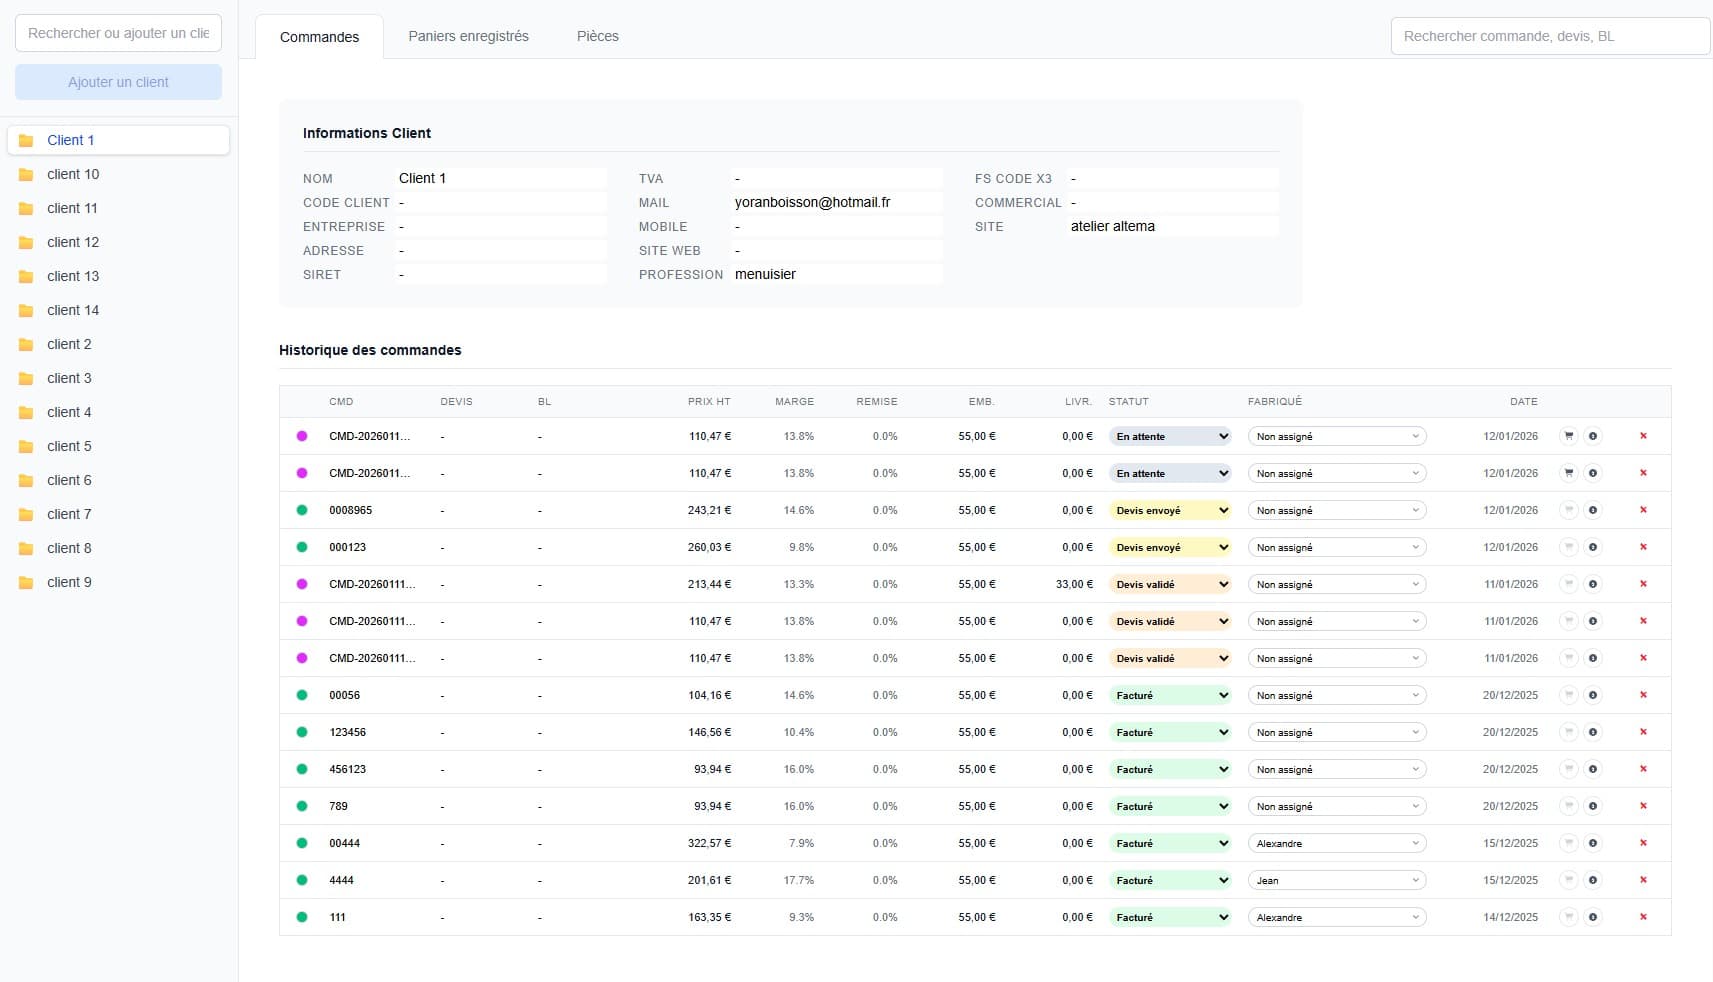Select client 13 in the sidebar

click(118, 276)
